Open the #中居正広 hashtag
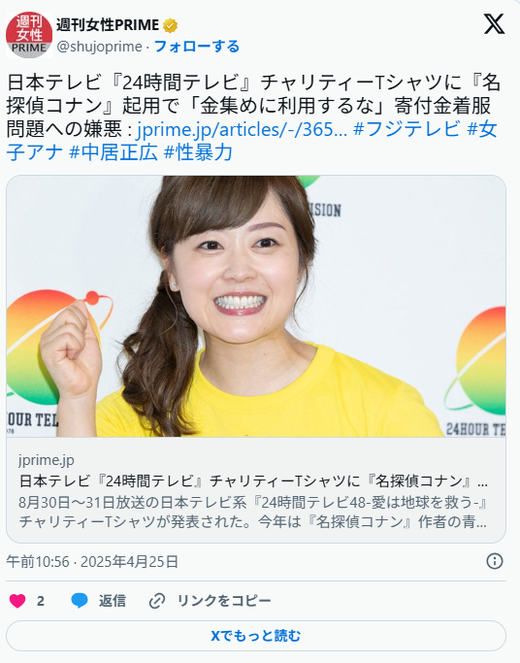520x663 pixels. pyautogui.click(x=113, y=152)
